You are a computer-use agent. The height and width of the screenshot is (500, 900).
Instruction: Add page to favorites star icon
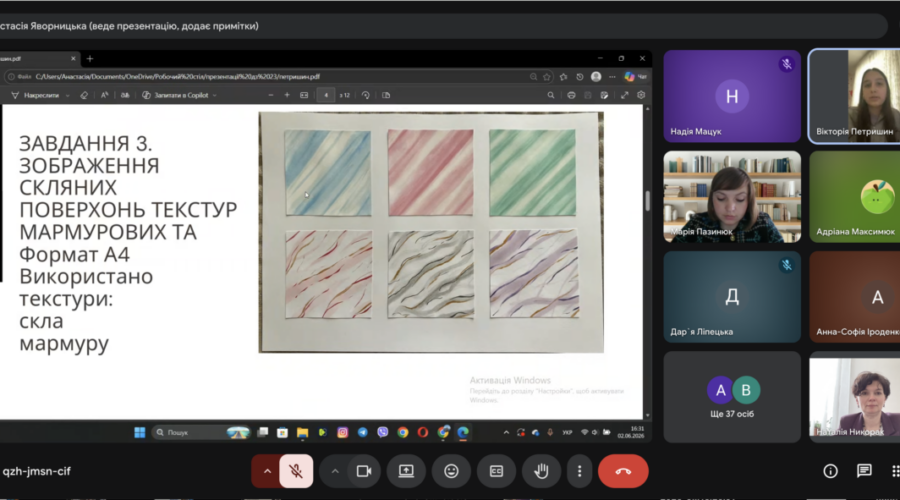(x=547, y=76)
